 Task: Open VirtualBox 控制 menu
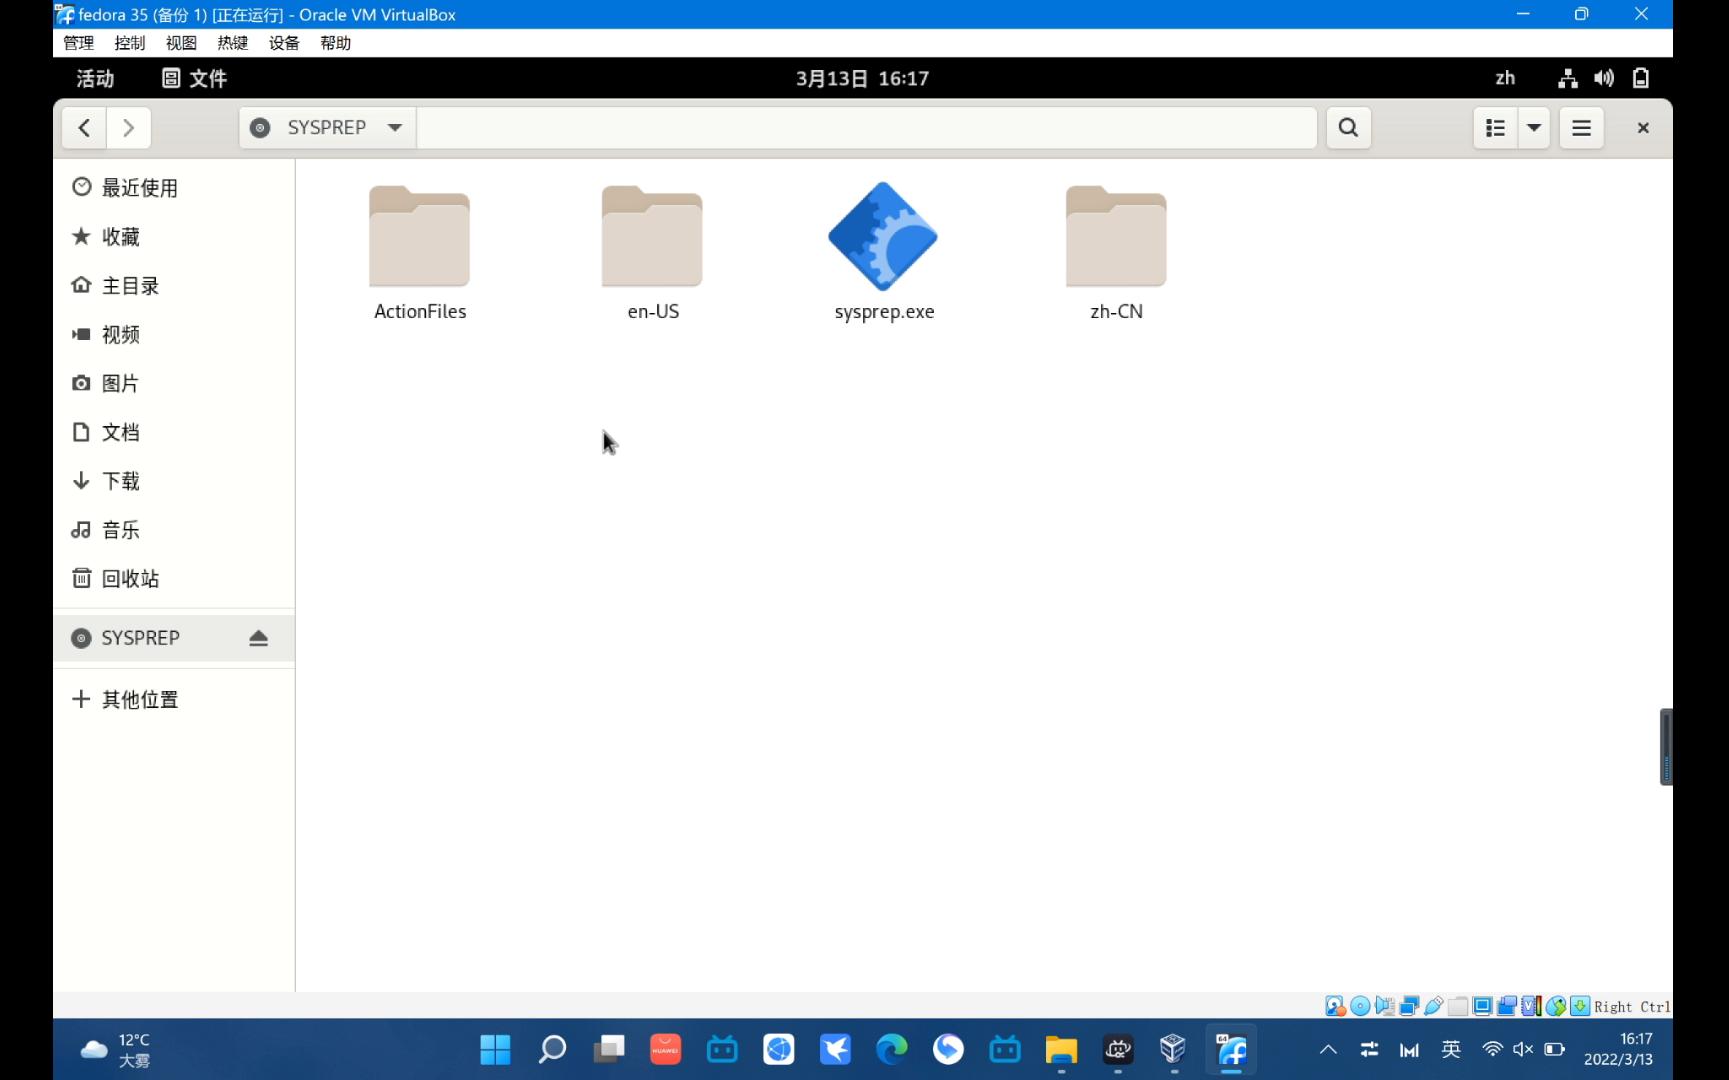coord(130,43)
